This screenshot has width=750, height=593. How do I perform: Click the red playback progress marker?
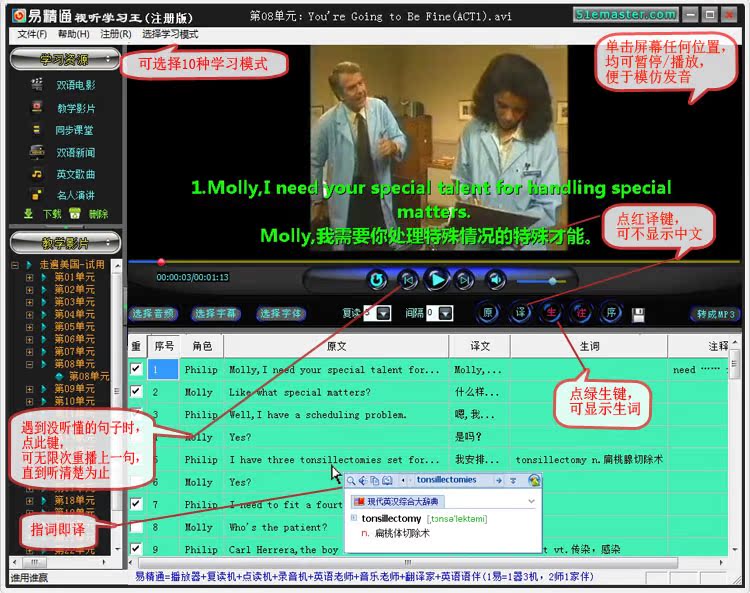click(162, 262)
